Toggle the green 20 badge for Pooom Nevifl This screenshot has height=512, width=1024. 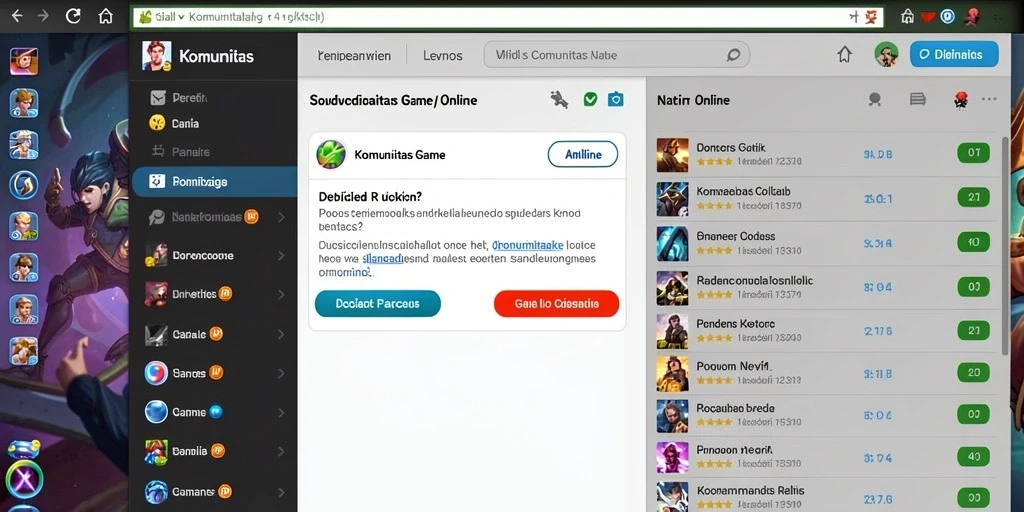click(x=974, y=373)
